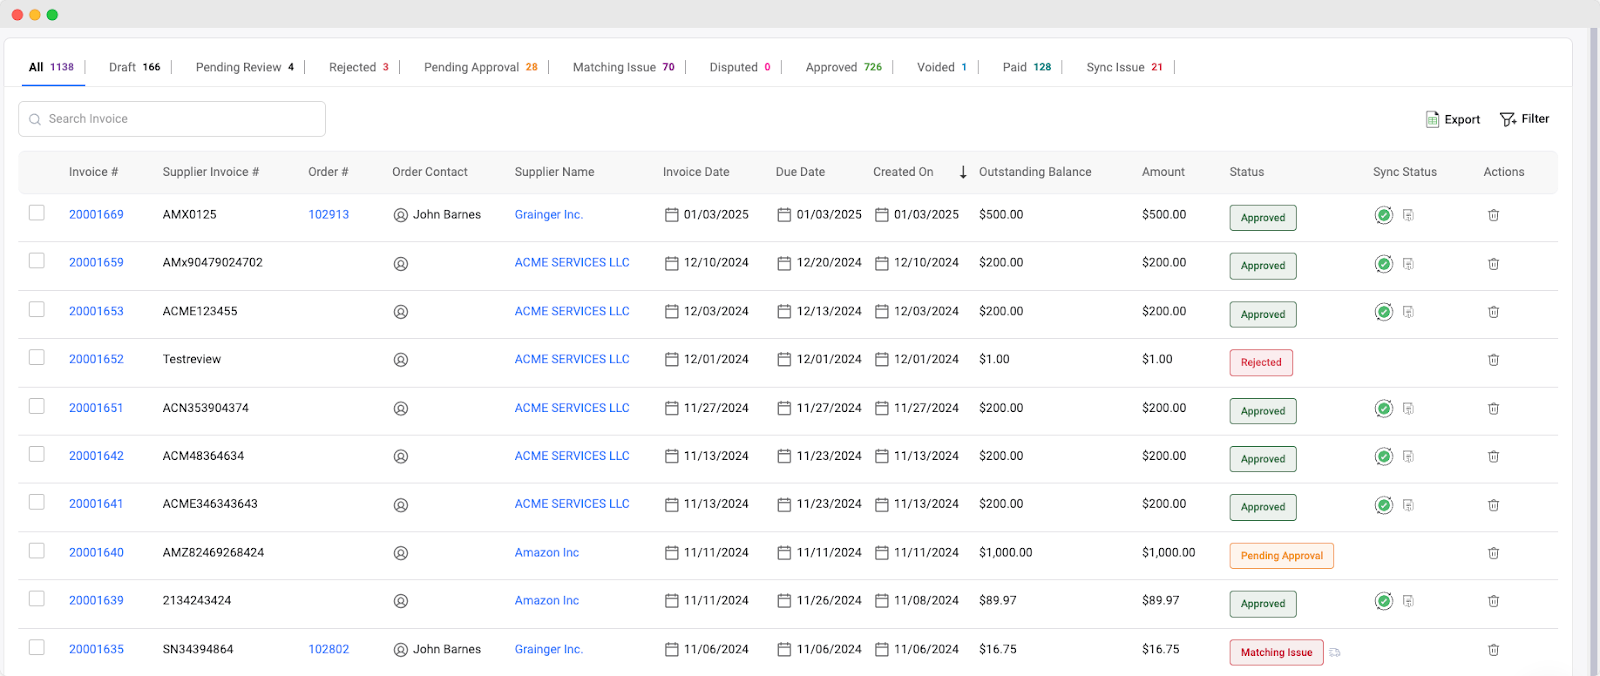
Task: Open the Matching Issue tab
Action: (x=623, y=67)
